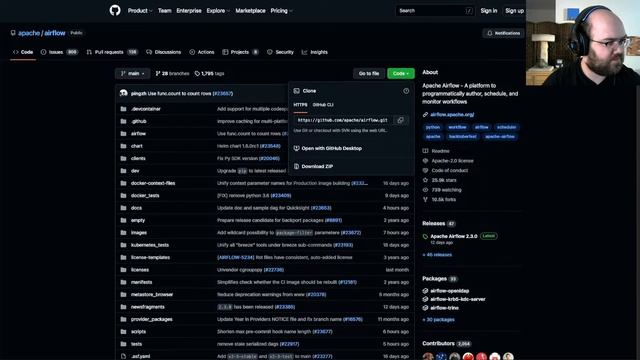Click file icon beside .asf.yaml
The width and height of the screenshot is (640, 360).
(x=123, y=356)
